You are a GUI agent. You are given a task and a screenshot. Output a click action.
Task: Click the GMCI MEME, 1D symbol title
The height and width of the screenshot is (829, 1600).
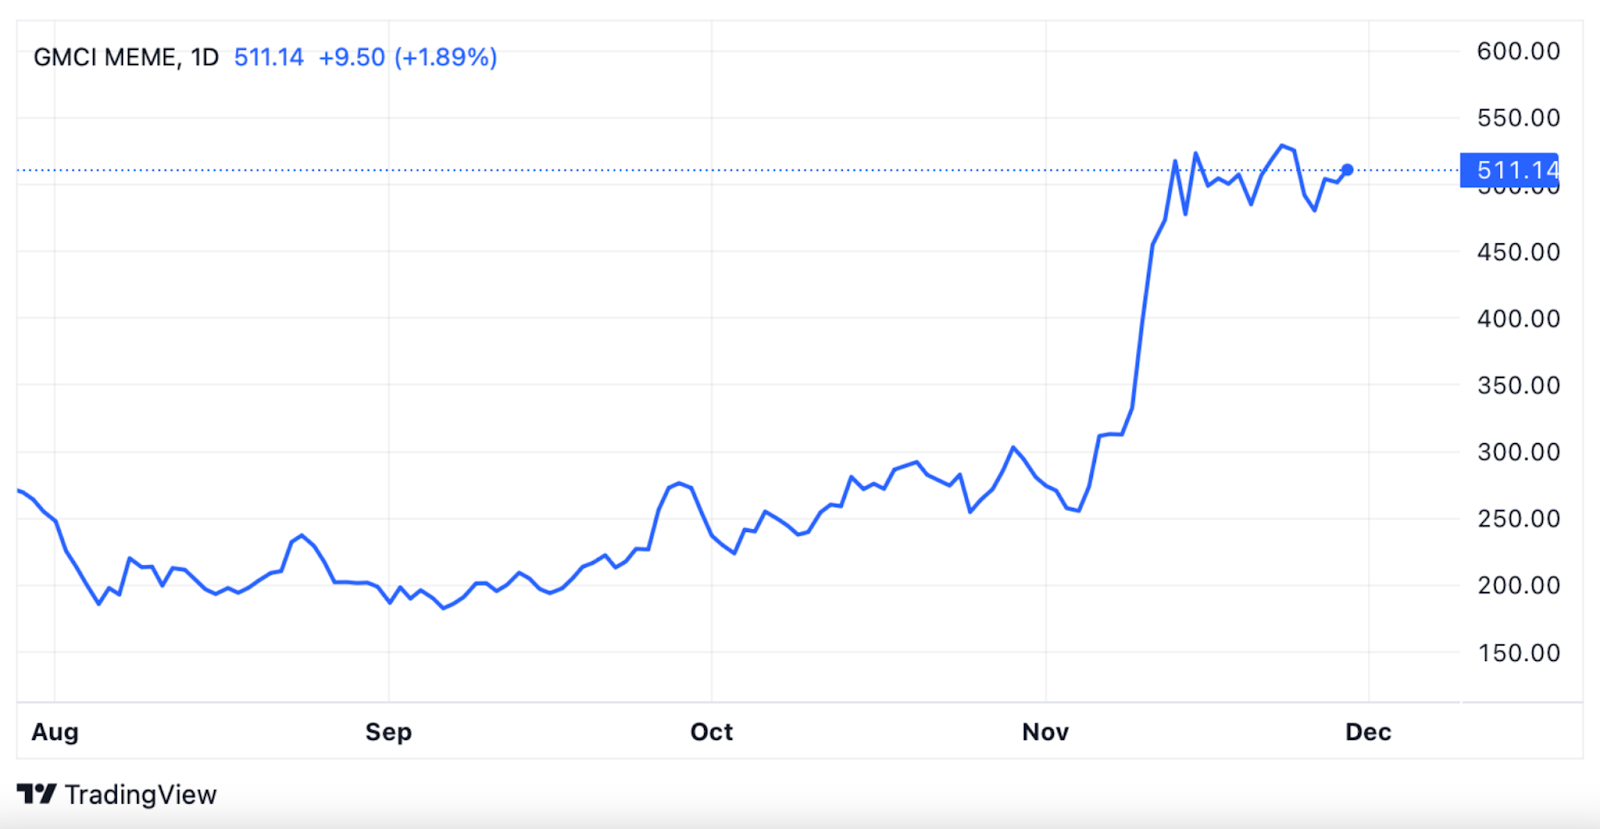click(x=126, y=57)
